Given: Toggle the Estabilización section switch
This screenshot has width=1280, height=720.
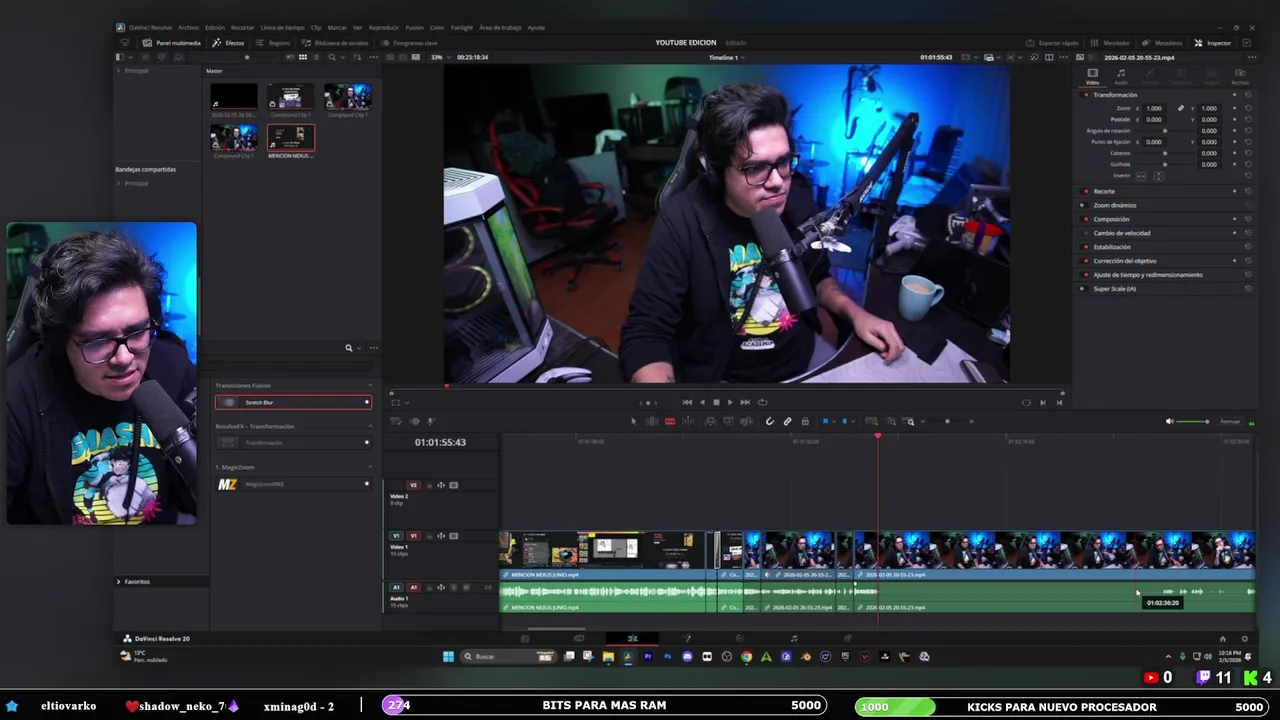Looking at the screenshot, I should click(x=1085, y=247).
